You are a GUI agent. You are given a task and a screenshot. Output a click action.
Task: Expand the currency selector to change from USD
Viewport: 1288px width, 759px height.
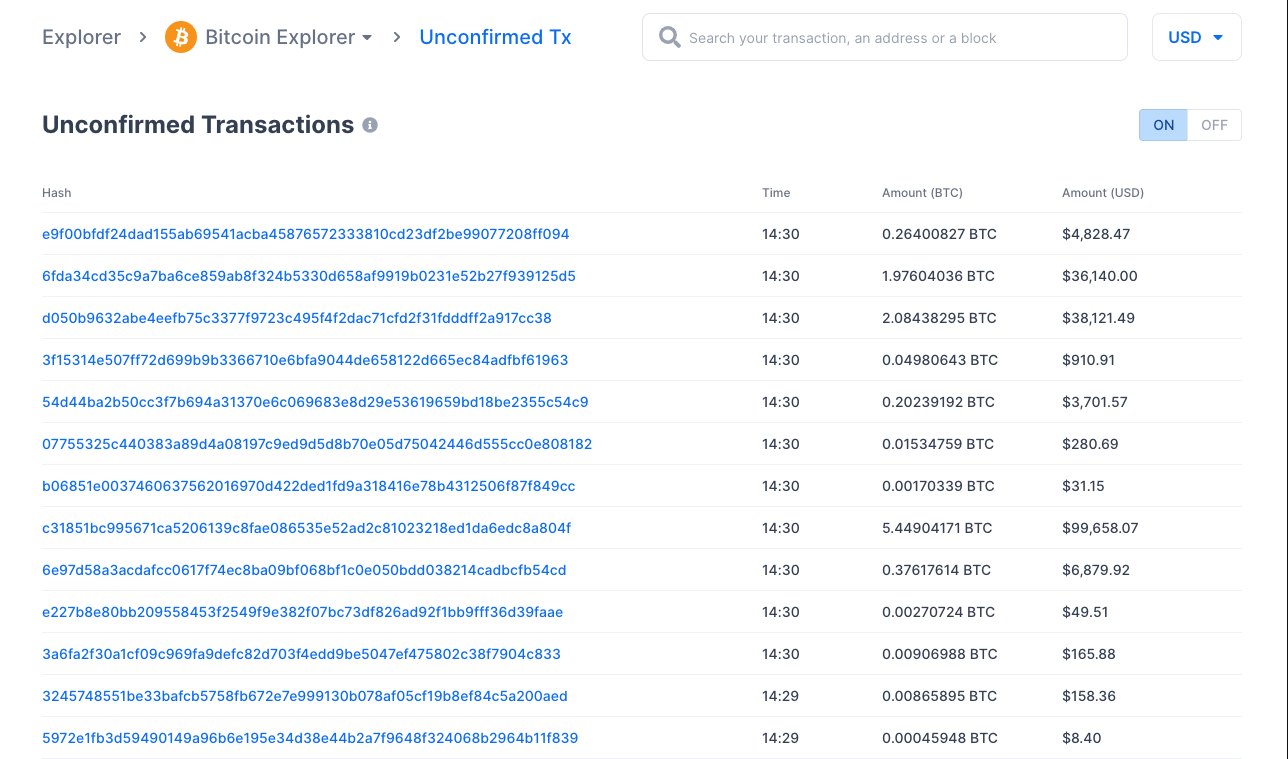coord(1196,37)
